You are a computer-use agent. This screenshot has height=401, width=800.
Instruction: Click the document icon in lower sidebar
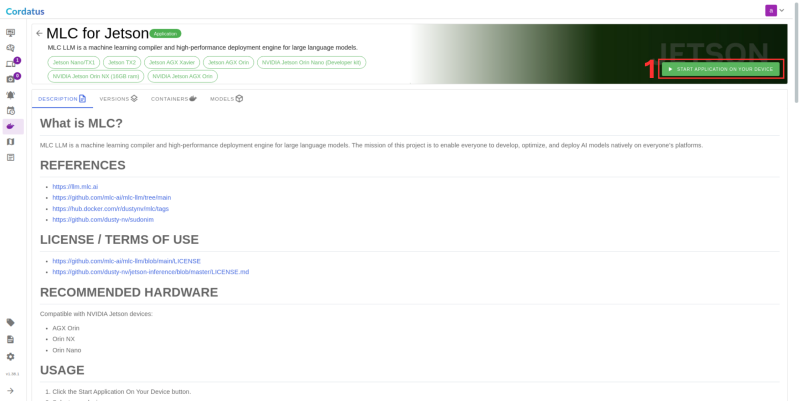(11, 339)
